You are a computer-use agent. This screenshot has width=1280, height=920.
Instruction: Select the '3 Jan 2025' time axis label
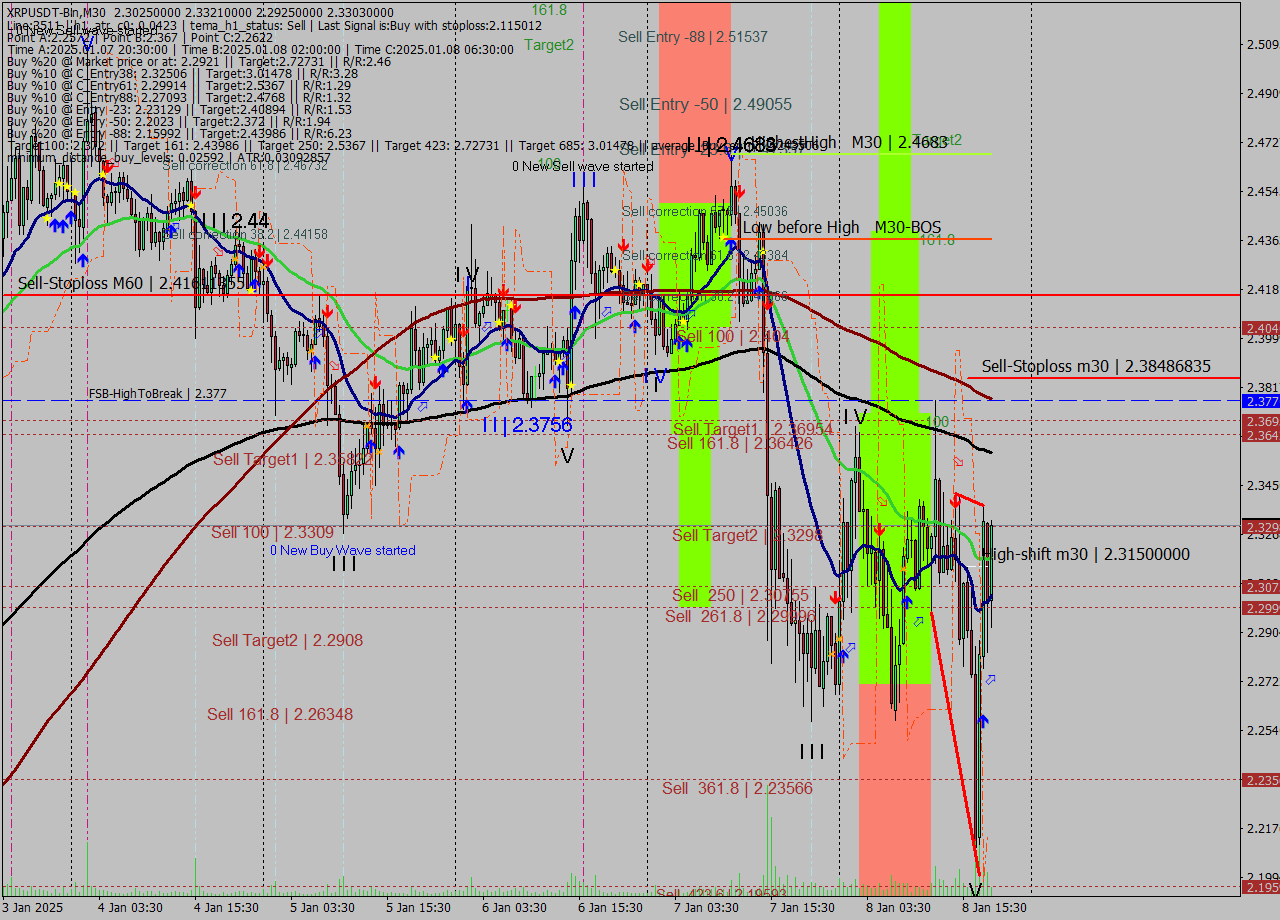[x=32, y=908]
